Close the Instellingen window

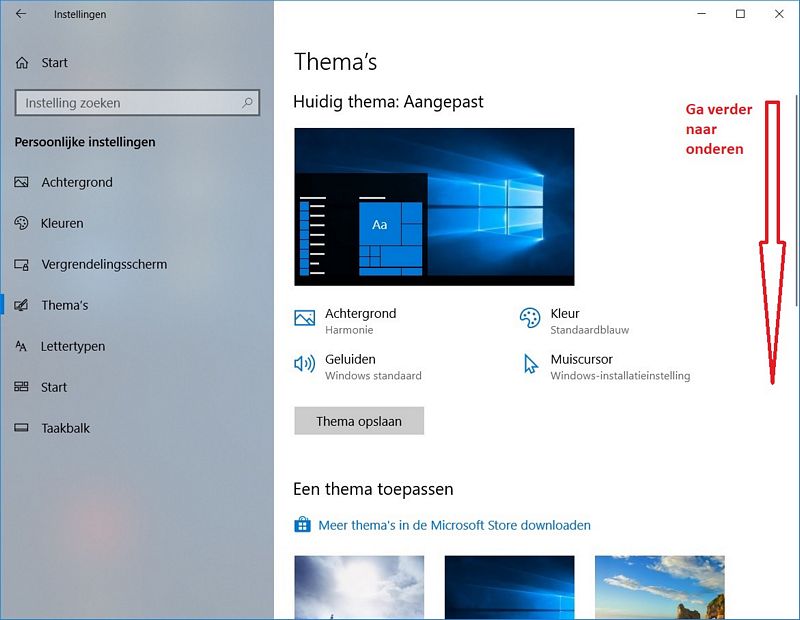coord(779,14)
